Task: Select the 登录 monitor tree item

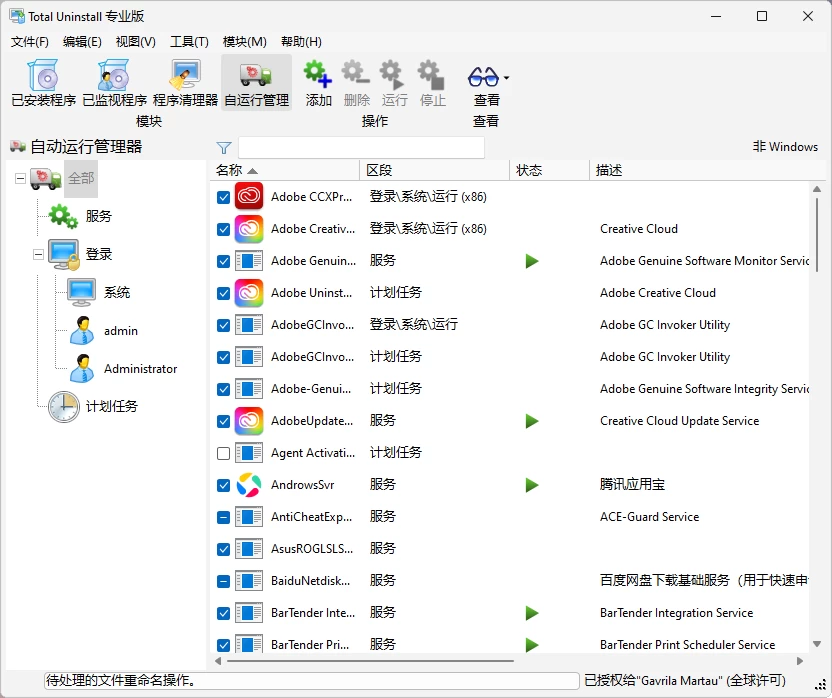Action: click(80, 255)
